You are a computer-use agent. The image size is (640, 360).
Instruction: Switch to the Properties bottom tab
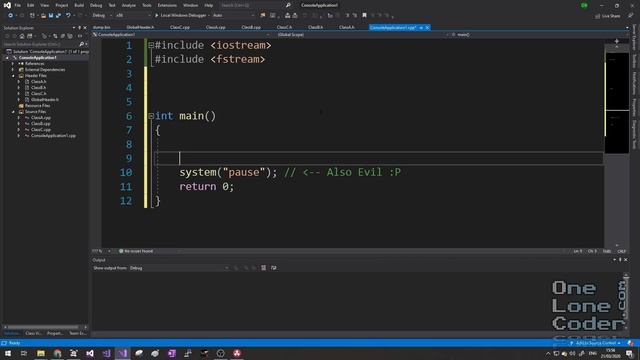(55, 333)
